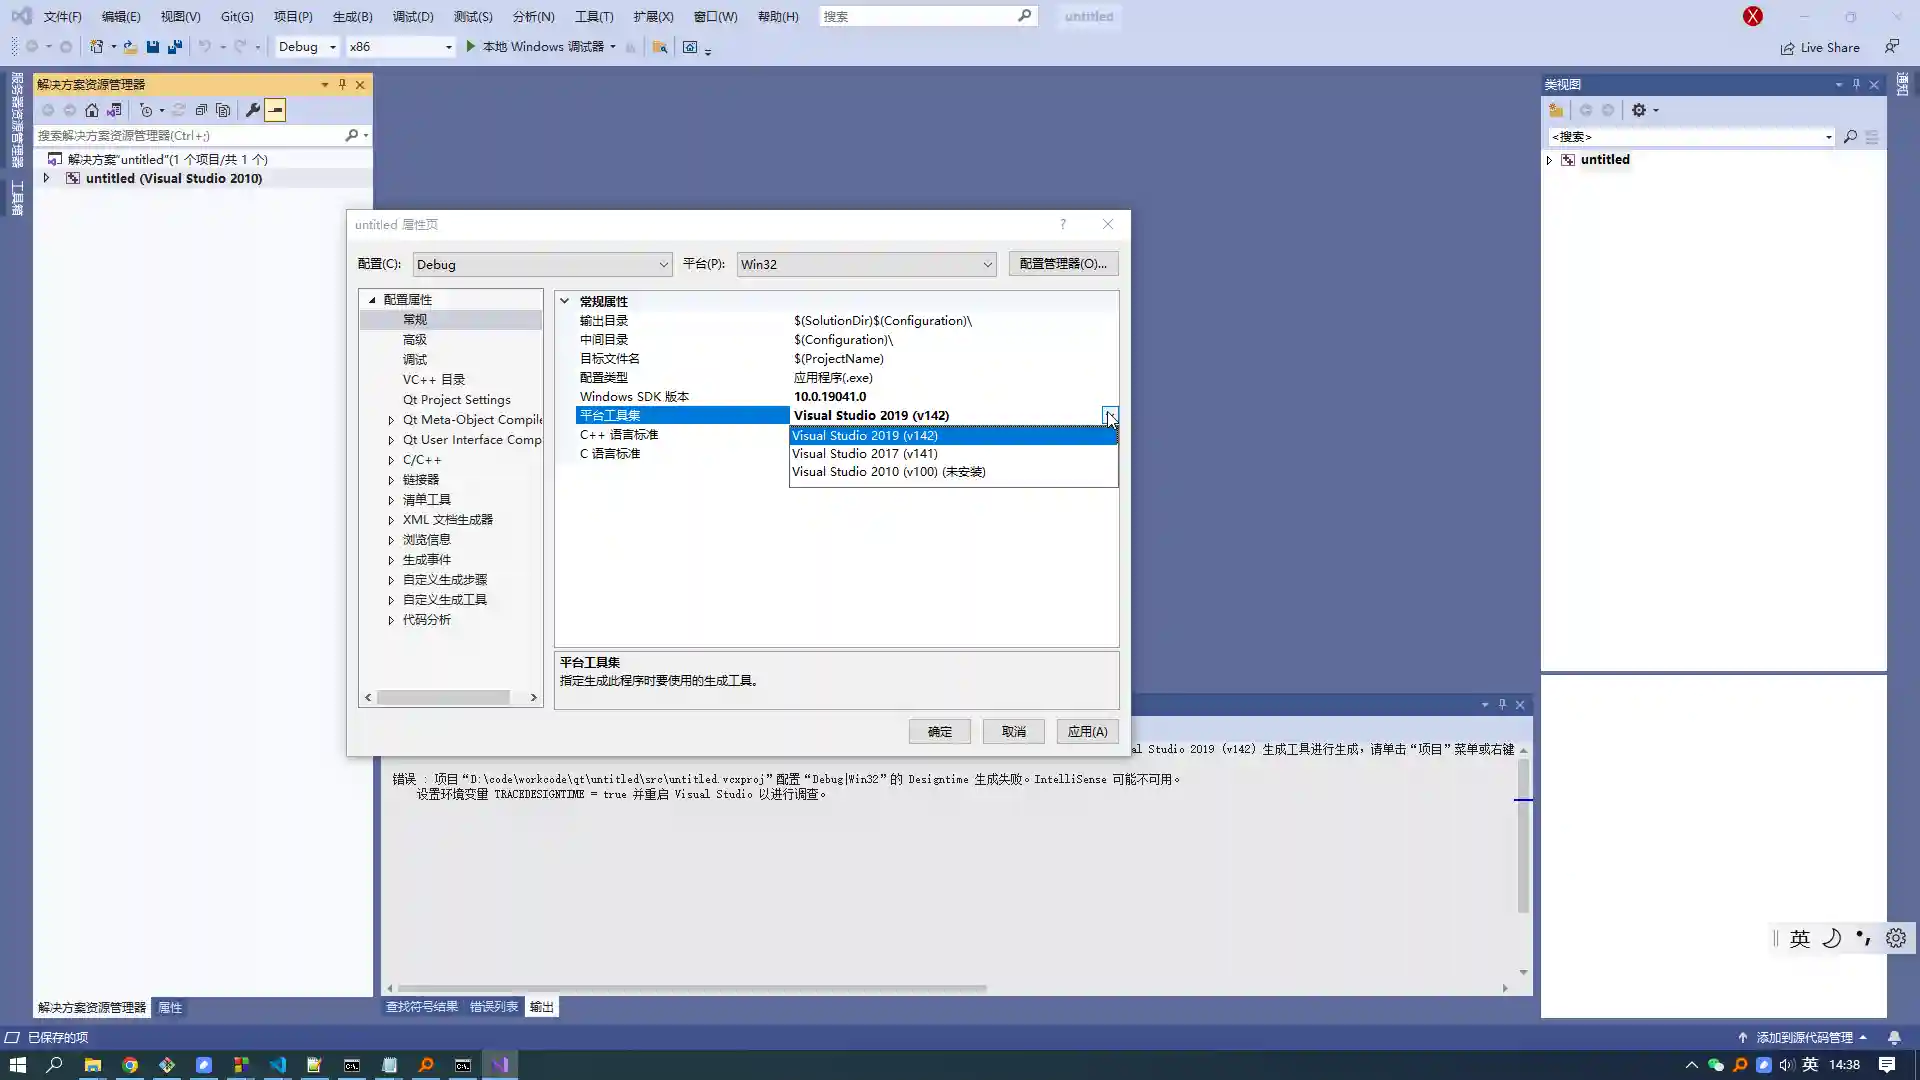Open the 文件(F) menu
1920x1080 pixels.
pos(62,16)
